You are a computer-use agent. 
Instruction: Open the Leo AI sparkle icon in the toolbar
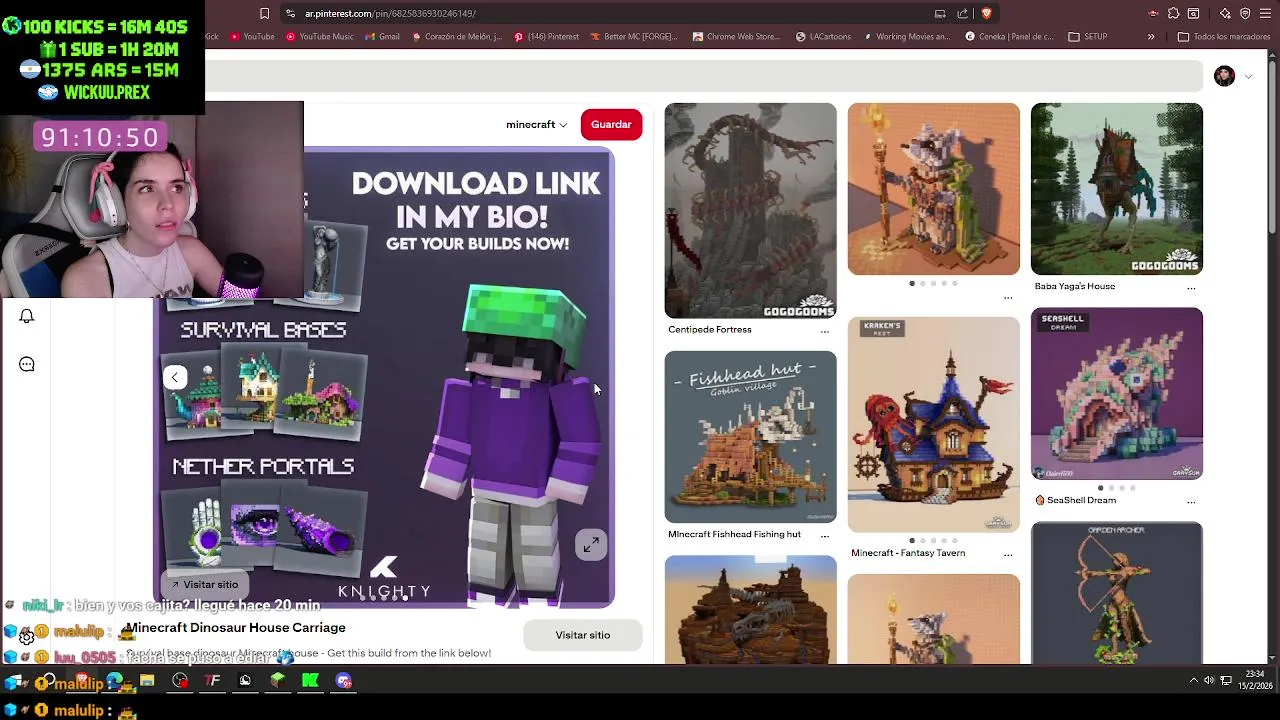[x=1225, y=13]
